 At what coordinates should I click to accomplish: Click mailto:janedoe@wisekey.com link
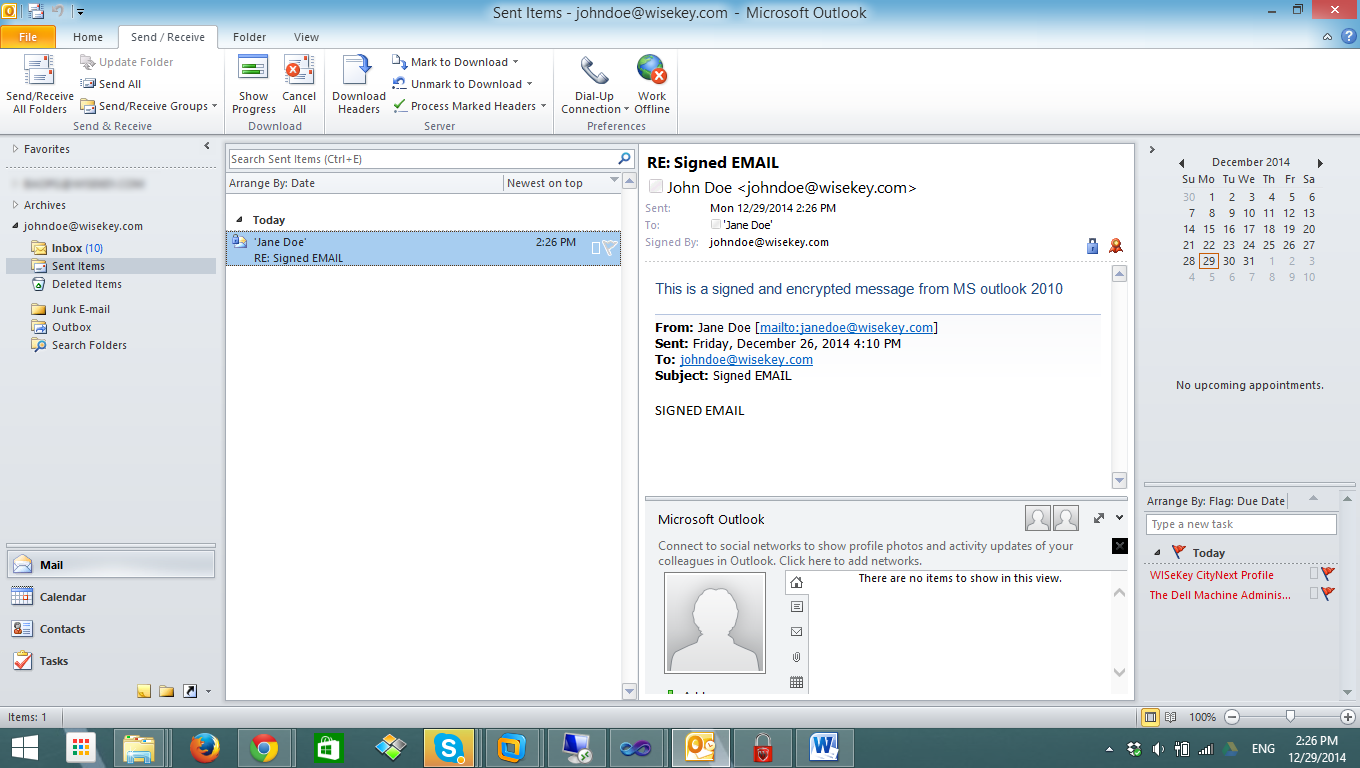tap(847, 327)
